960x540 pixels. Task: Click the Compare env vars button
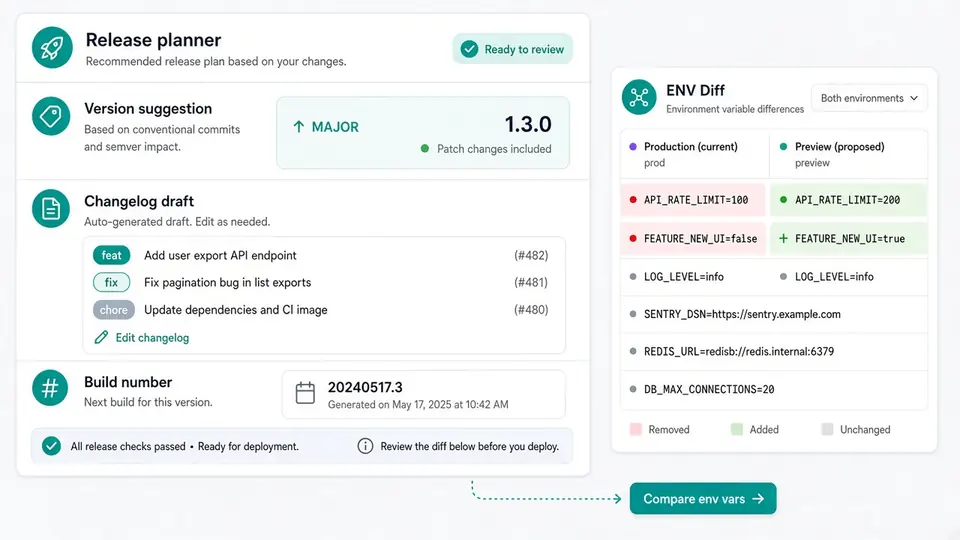point(703,498)
